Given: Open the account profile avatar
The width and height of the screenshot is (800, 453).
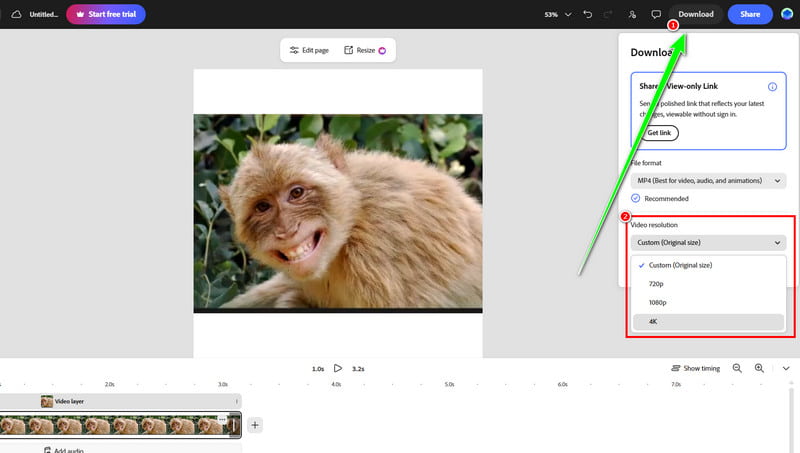Looking at the screenshot, I should (787, 14).
